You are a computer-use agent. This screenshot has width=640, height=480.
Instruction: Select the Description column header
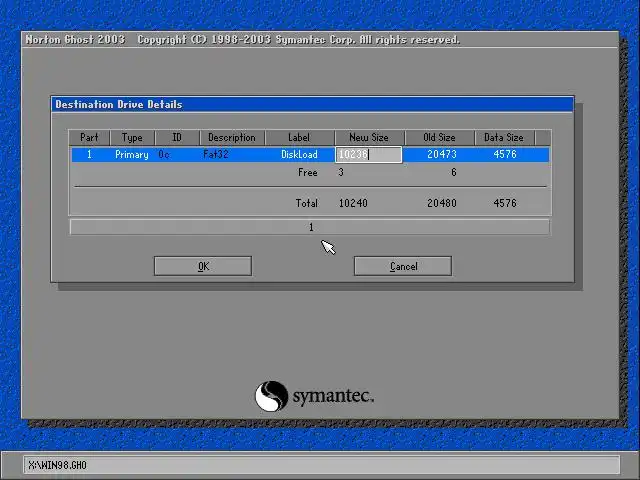tap(232, 138)
